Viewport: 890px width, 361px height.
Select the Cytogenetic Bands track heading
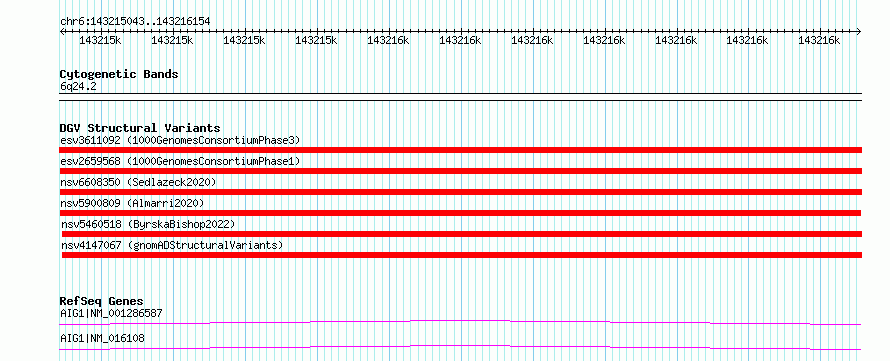[119, 74]
